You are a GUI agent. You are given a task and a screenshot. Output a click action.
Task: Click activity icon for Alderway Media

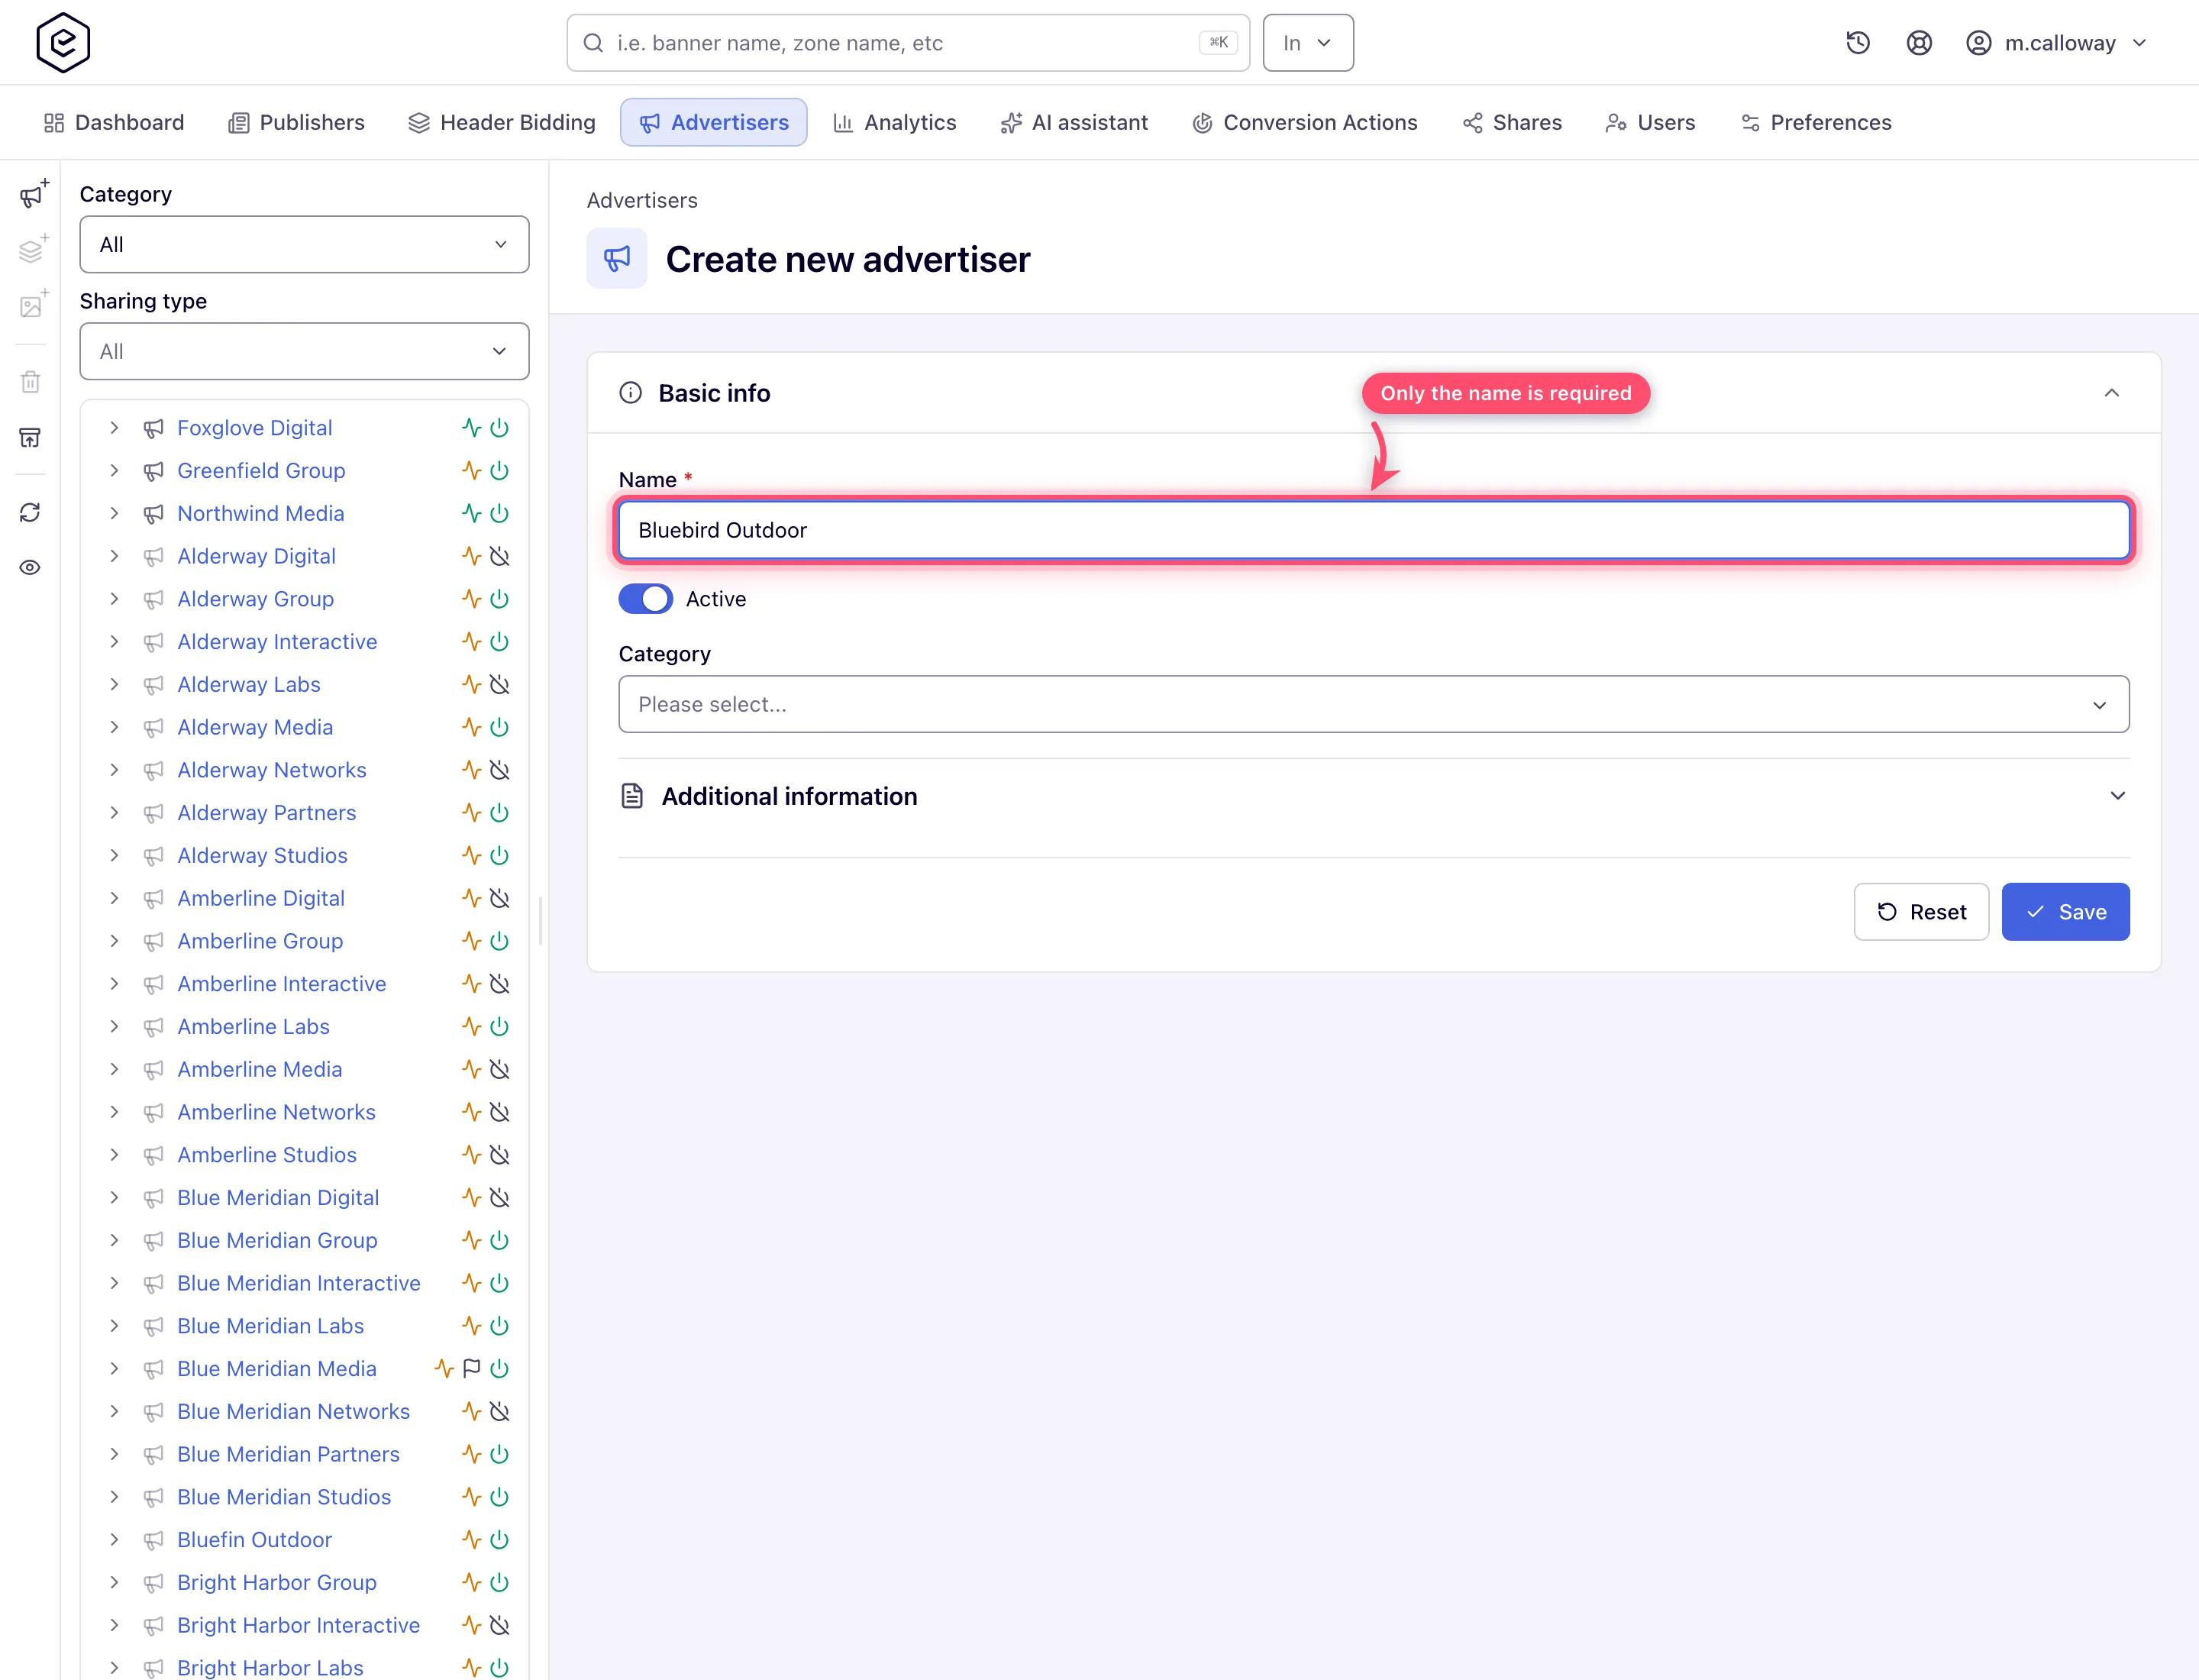click(471, 727)
